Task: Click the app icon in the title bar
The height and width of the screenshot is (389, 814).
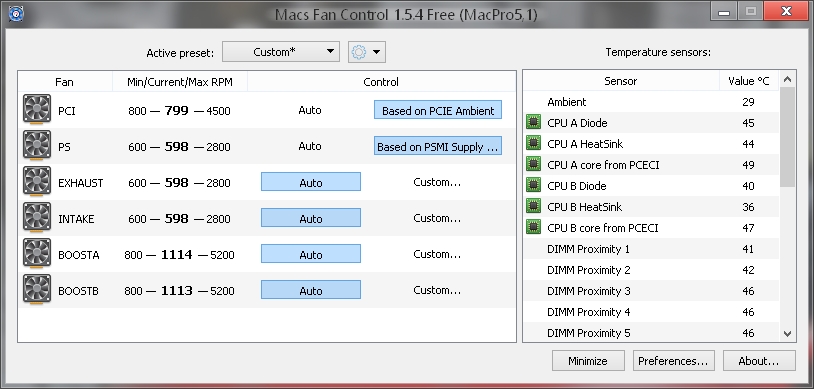Action: (x=16, y=13)
